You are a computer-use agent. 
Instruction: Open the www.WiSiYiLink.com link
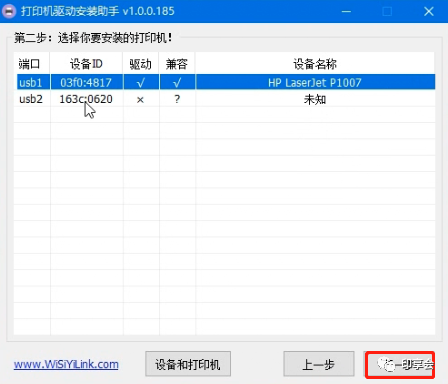pos(66,364)
